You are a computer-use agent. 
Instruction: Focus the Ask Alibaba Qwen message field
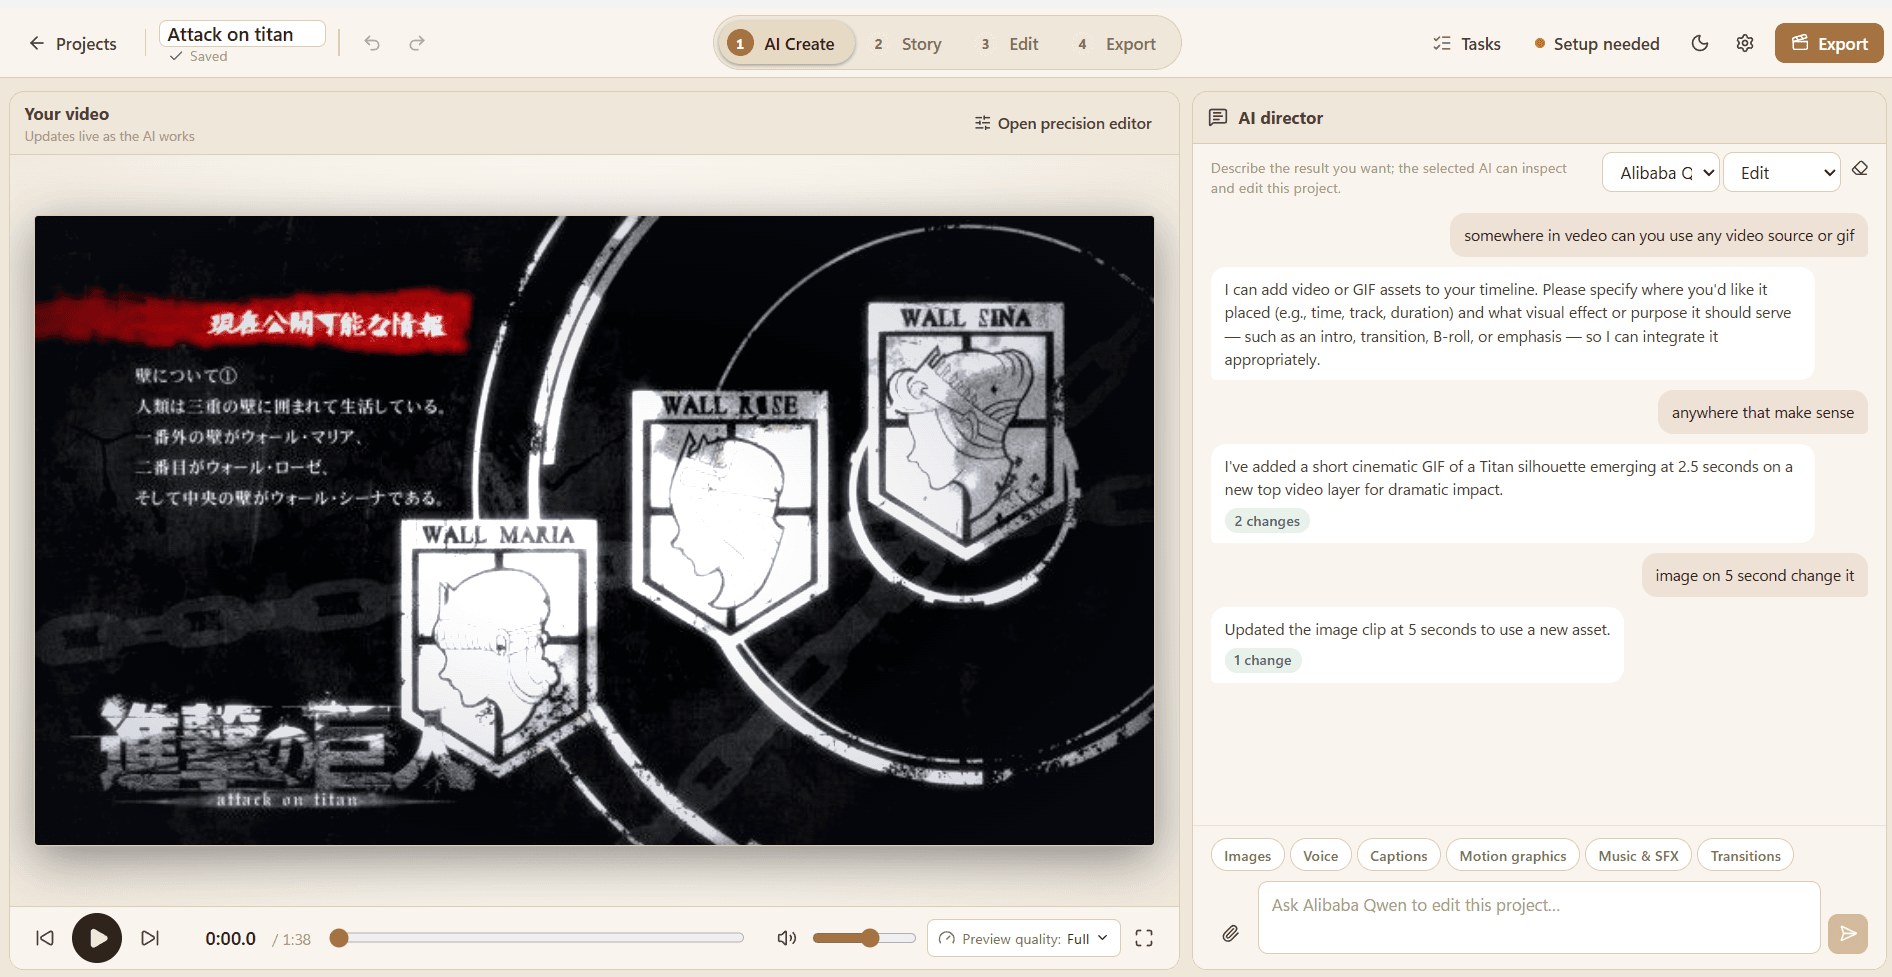(x=1539, y=917)
